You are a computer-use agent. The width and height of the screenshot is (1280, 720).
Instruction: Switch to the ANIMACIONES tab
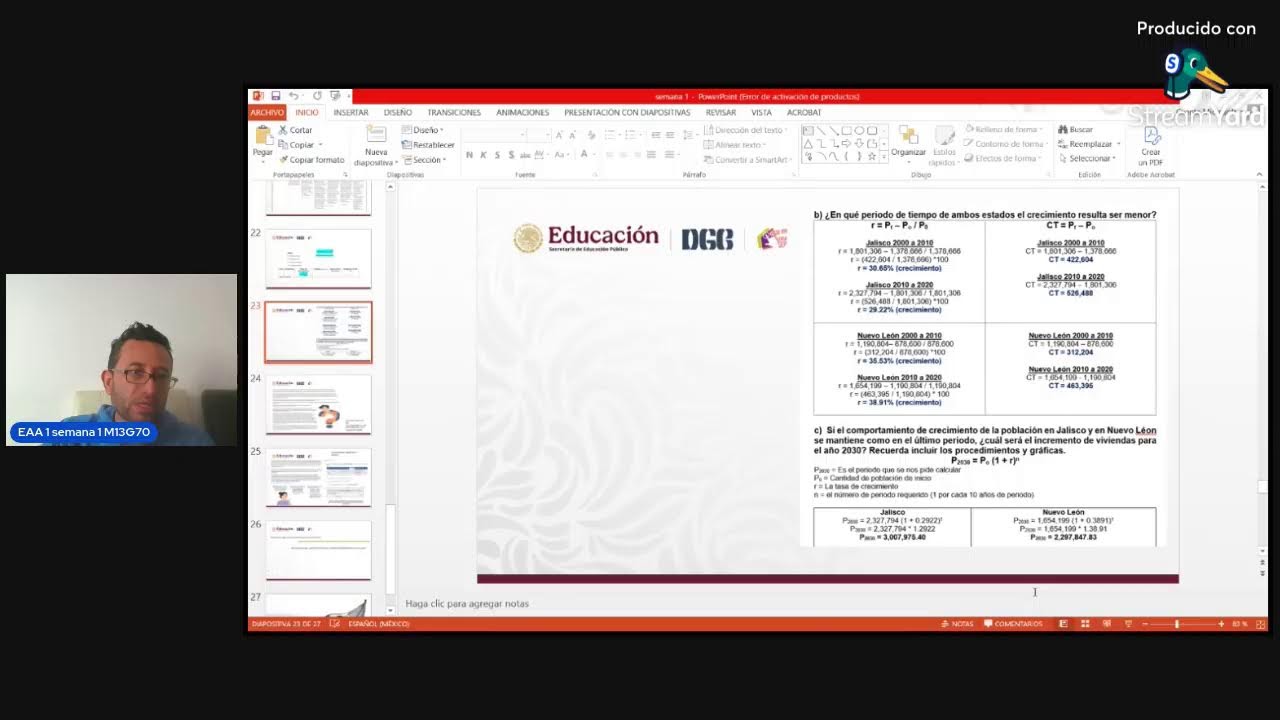(x=523, y=112)
